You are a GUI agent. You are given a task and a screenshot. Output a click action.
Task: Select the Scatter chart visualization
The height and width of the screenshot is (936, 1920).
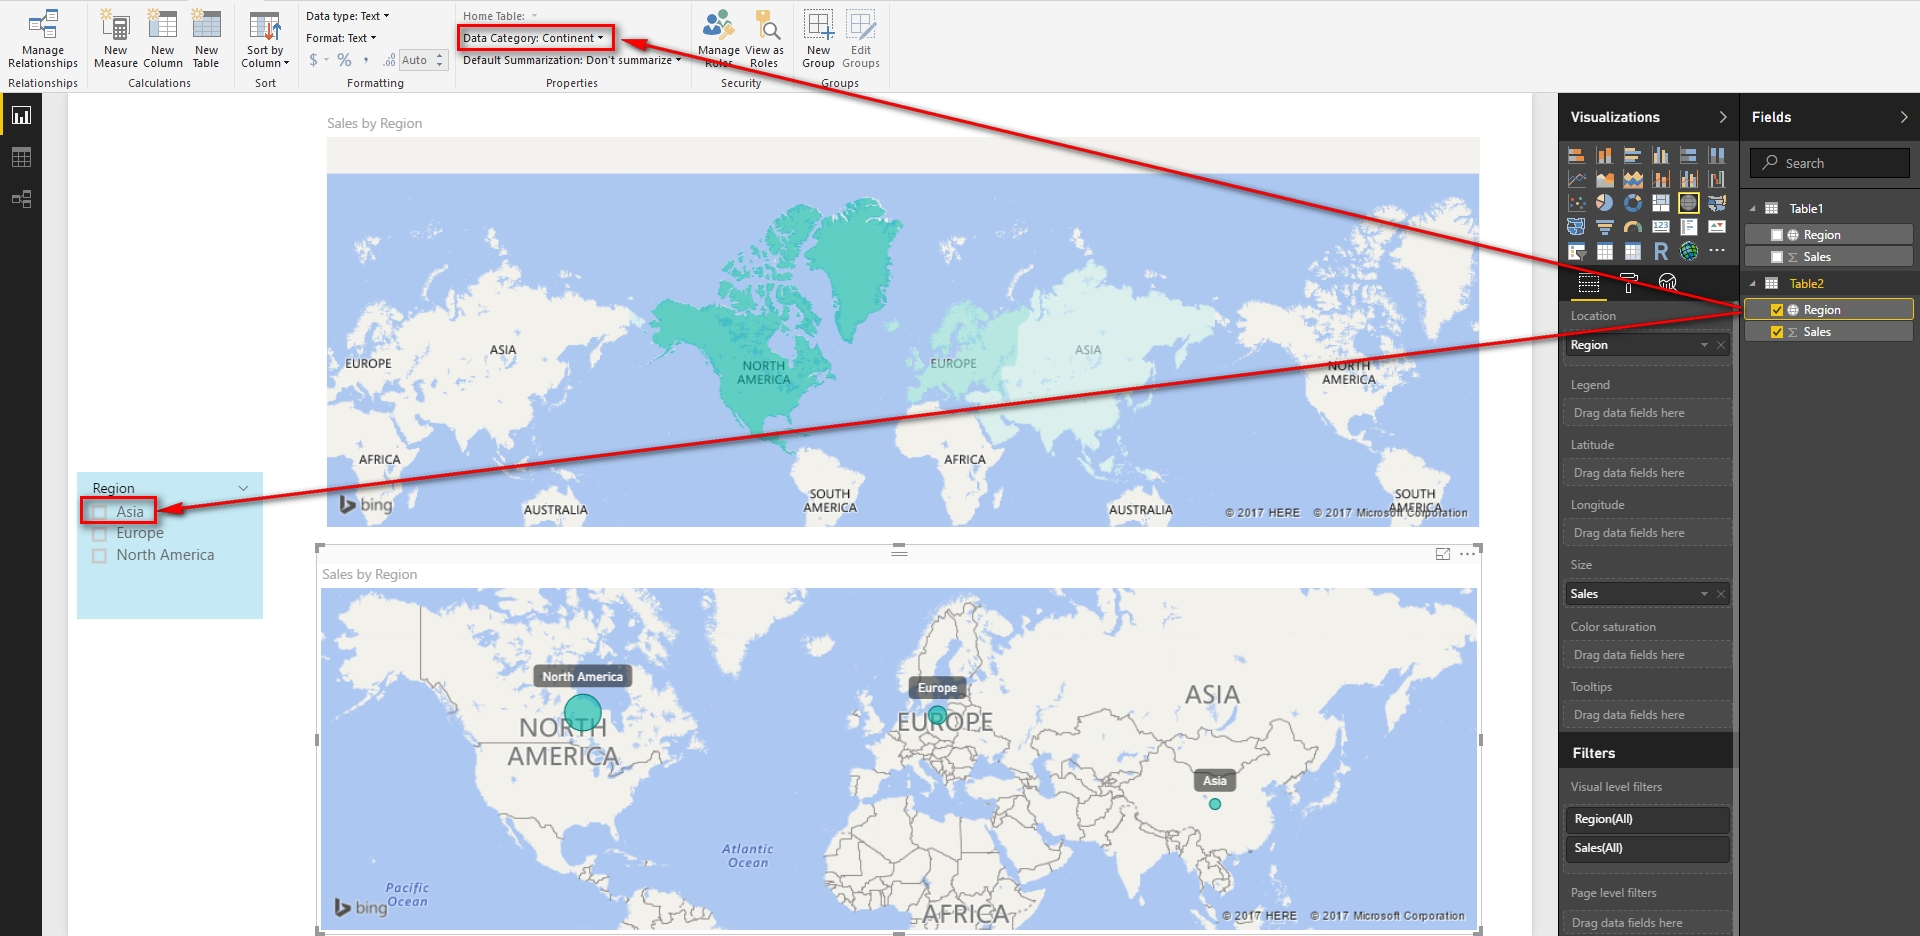coord(1576,203)
